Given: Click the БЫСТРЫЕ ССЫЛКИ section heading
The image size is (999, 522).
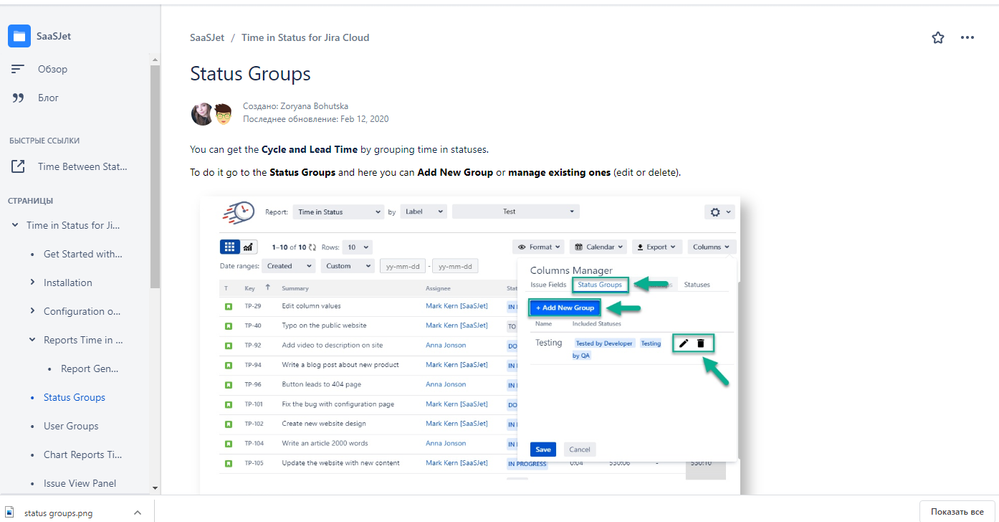Looking at the screenshot, I should (x=45, y=141).
